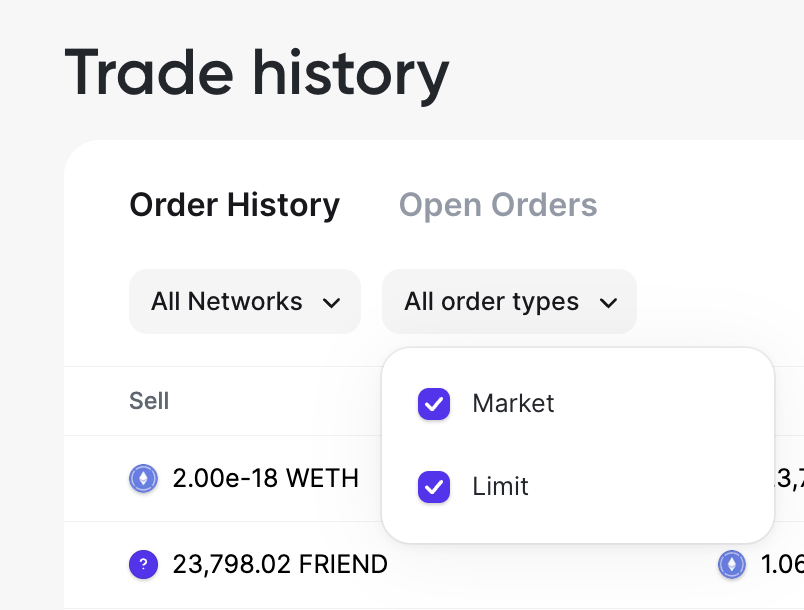The width and height of the screenshot is (804, 610).
Task: Click the Trade history page heading
Action: point(257,74)
